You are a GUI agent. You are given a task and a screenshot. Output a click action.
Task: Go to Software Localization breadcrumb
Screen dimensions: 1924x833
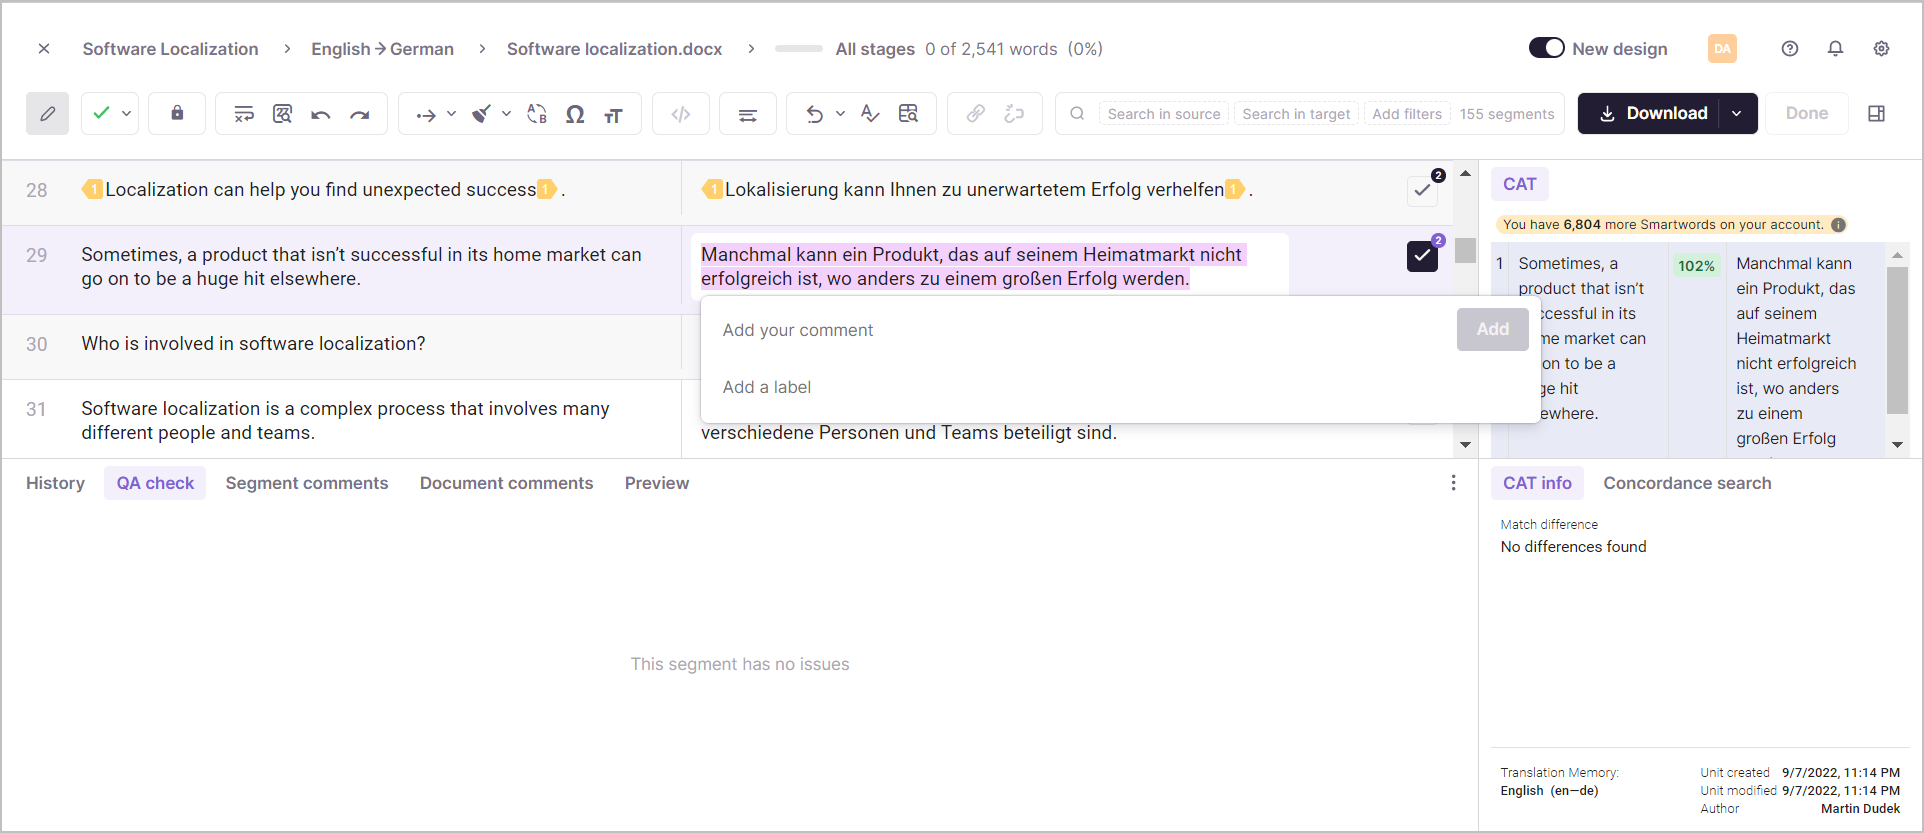pos(170,49)
